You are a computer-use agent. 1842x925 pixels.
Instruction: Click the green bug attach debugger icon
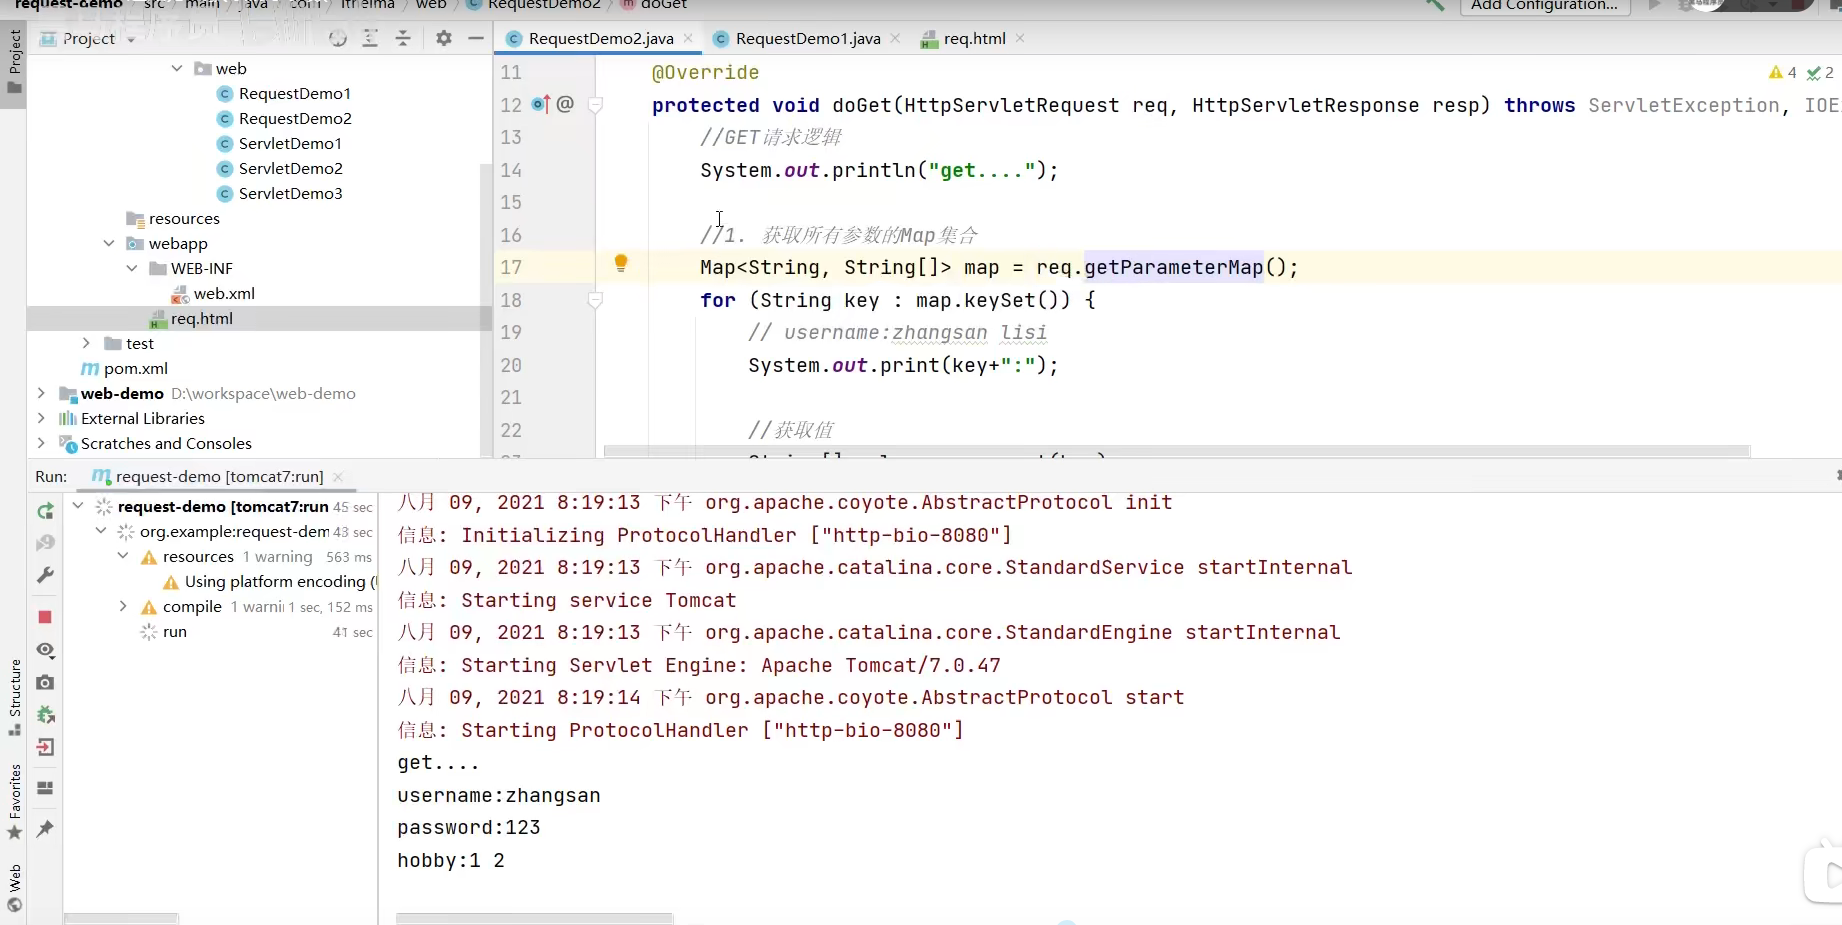(45, 714)
